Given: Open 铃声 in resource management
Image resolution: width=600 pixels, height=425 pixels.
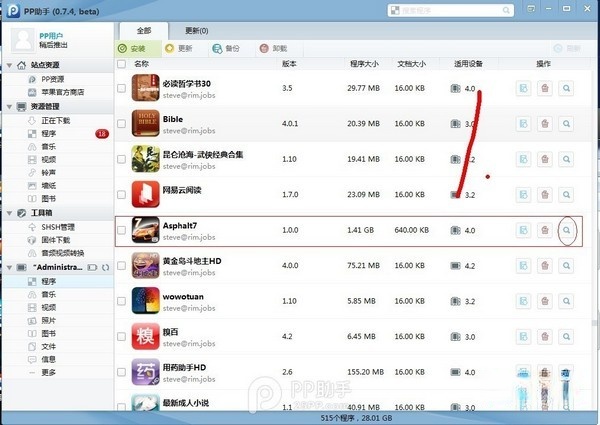Looking at the screenshot, I should click(48, 173).
